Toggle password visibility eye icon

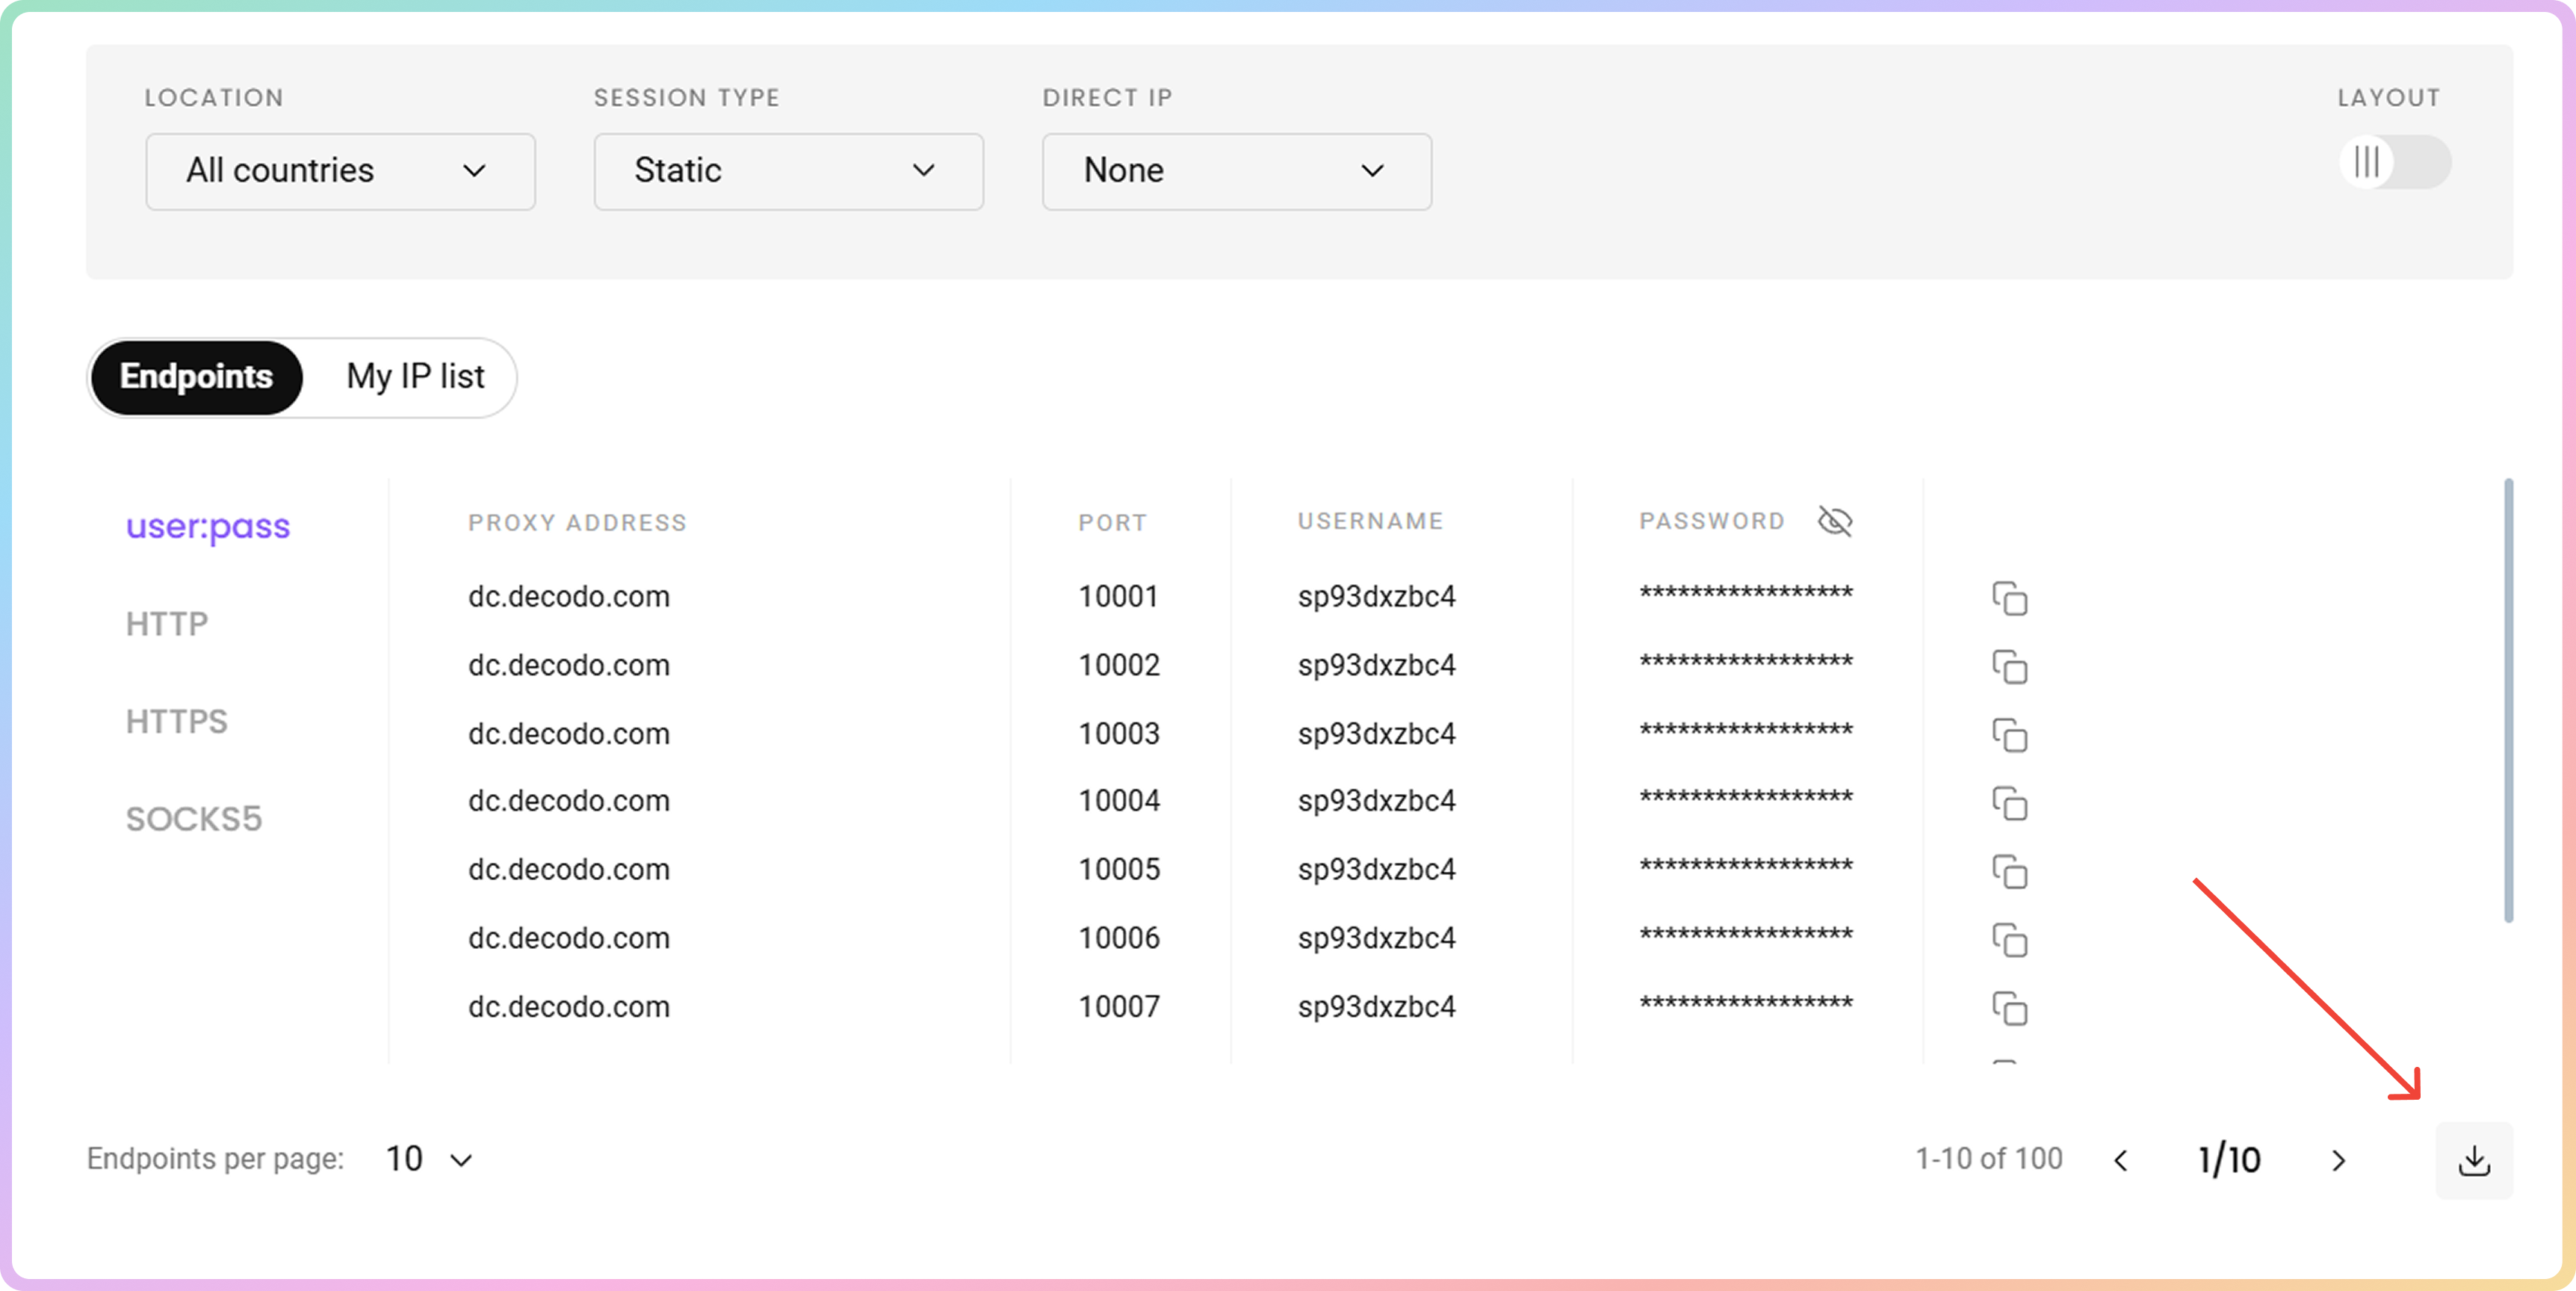click(1834, 521)
